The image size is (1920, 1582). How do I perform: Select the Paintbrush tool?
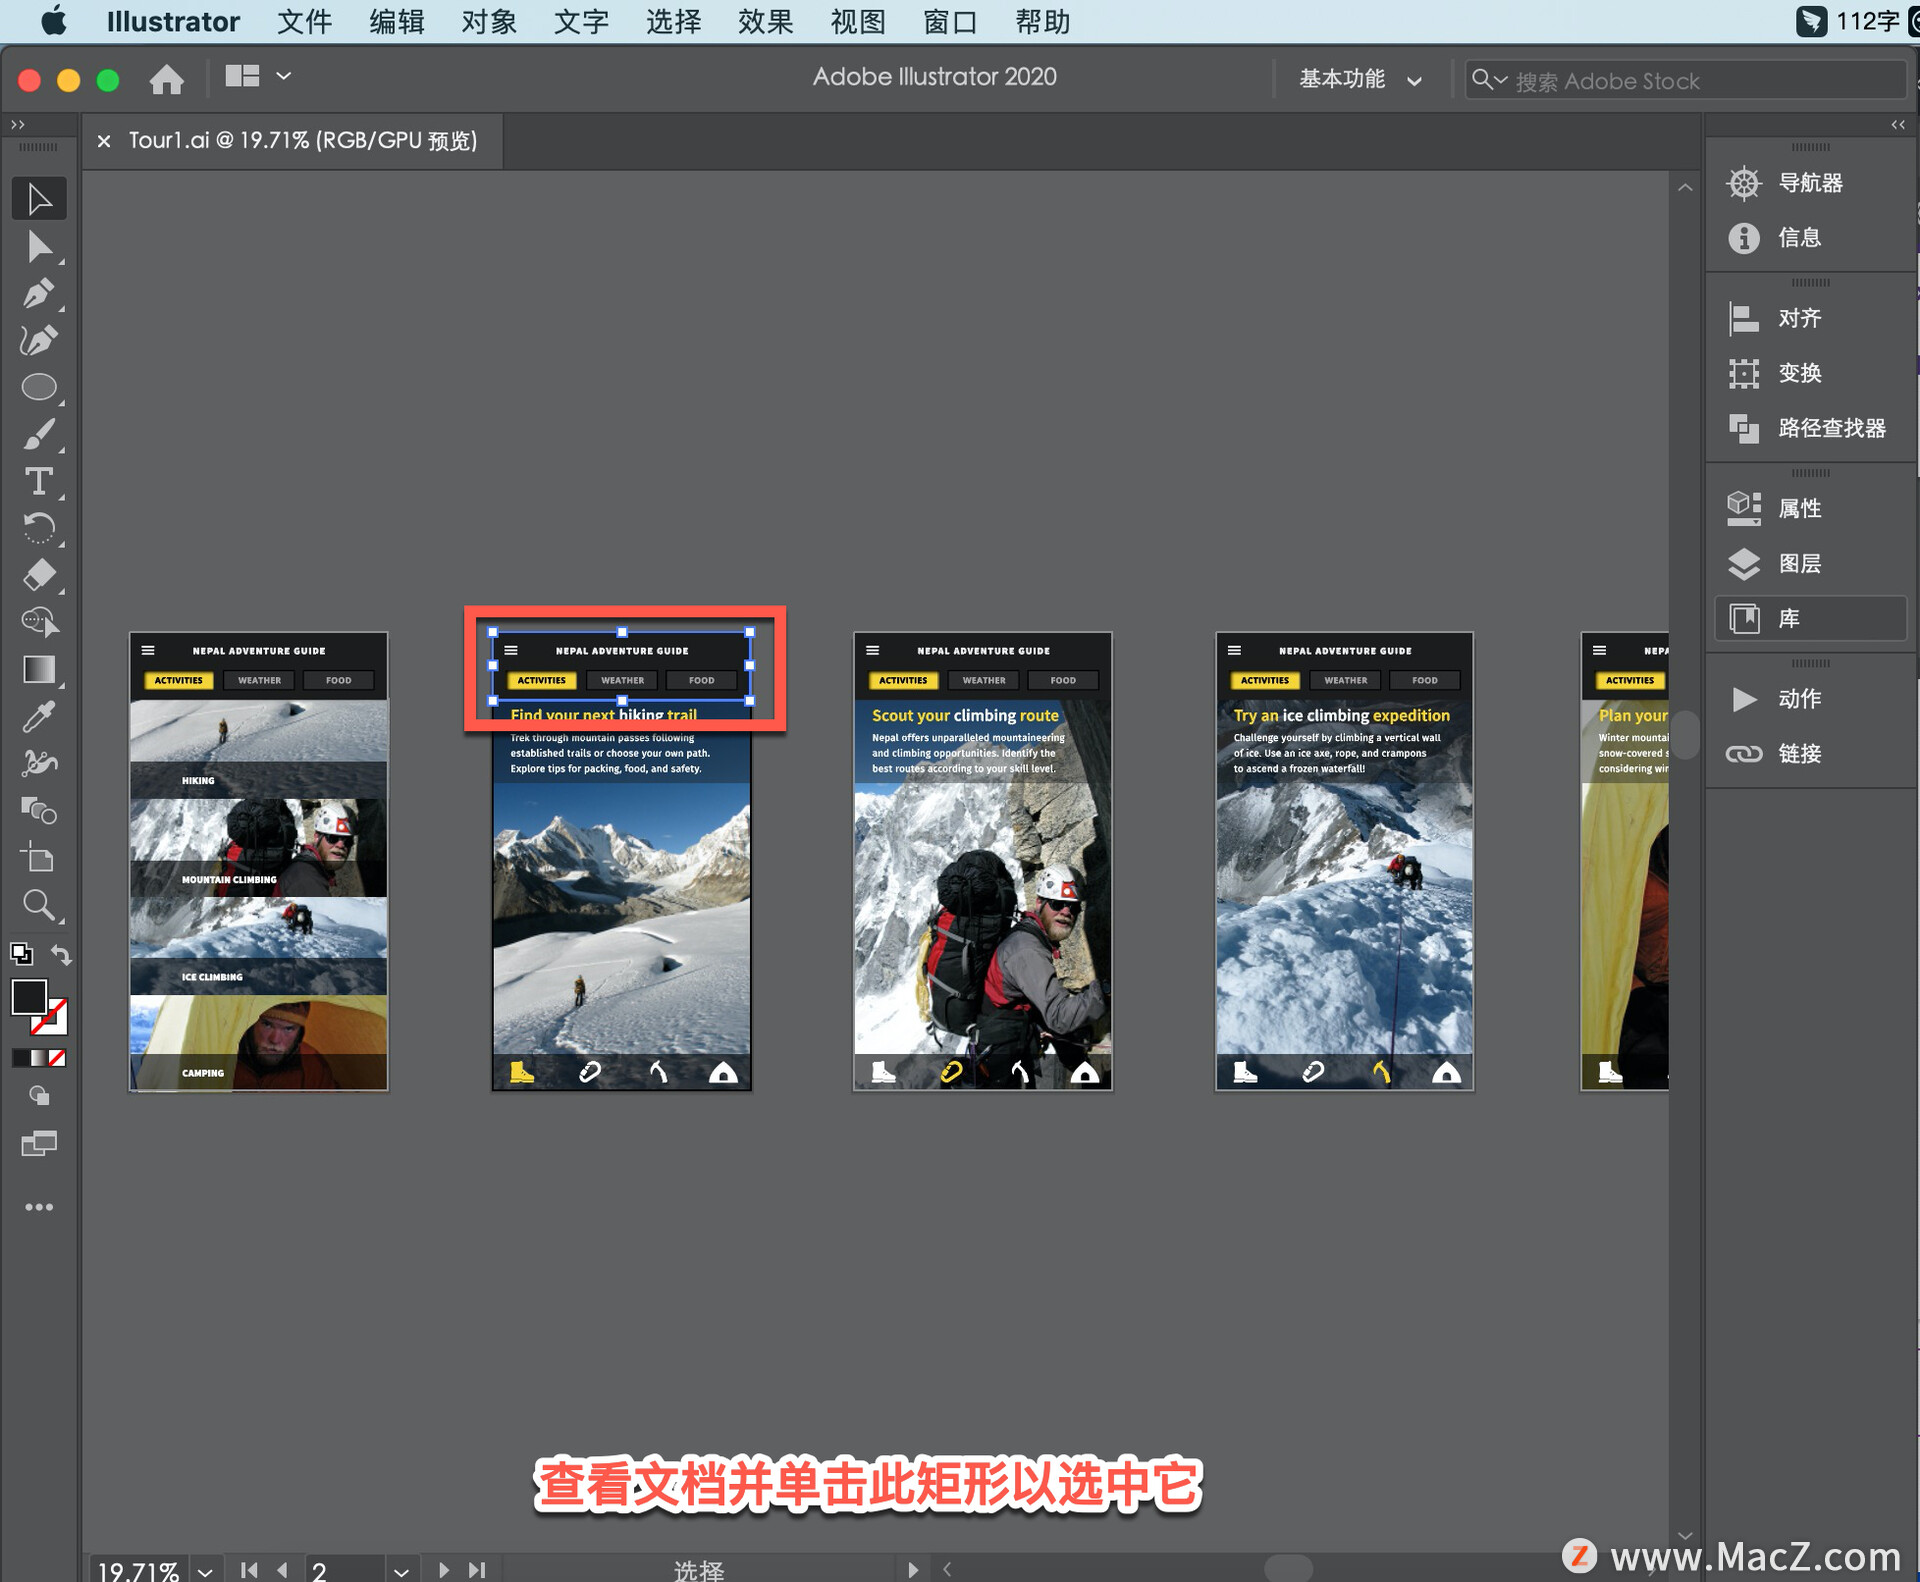click(x=39, y=435)
